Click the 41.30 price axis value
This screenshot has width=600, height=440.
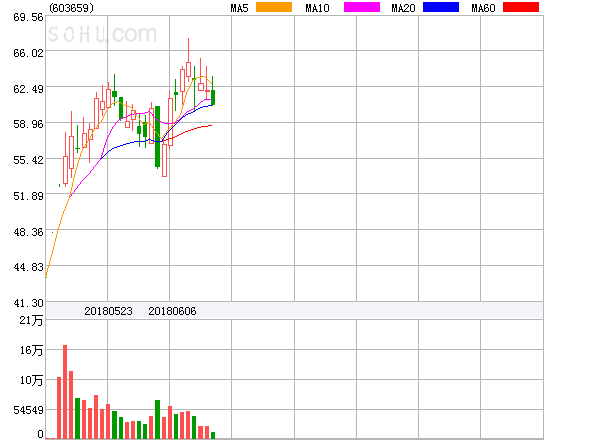[28, 303]
